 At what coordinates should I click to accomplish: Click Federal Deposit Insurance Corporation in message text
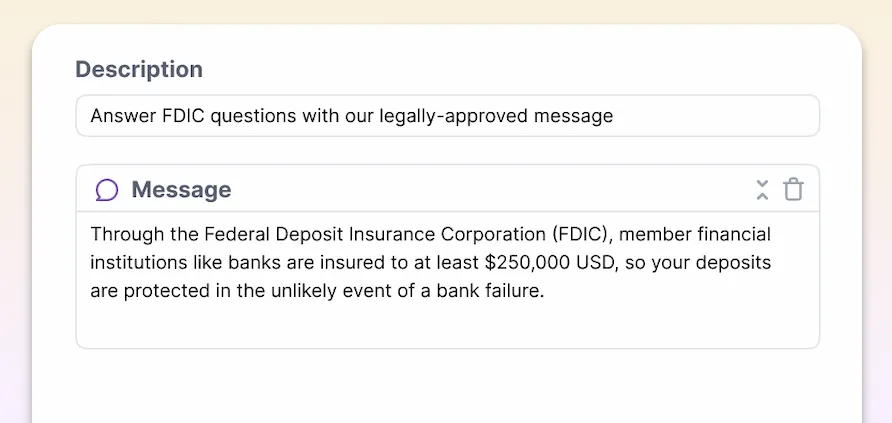point(373,234)
